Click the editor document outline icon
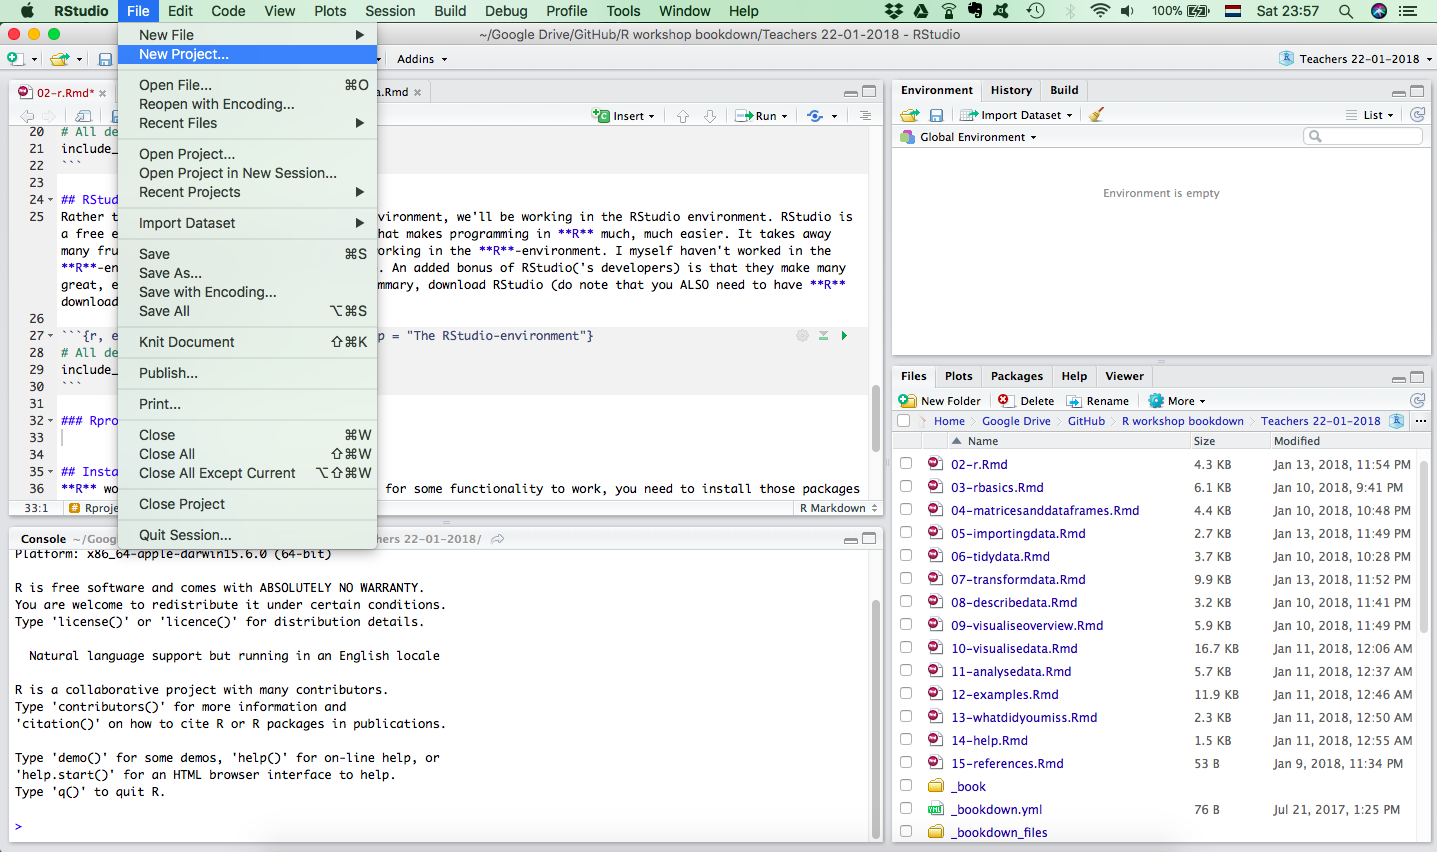Image resolution: width=1437 pixels, height=852 pixels. point(865,116)
